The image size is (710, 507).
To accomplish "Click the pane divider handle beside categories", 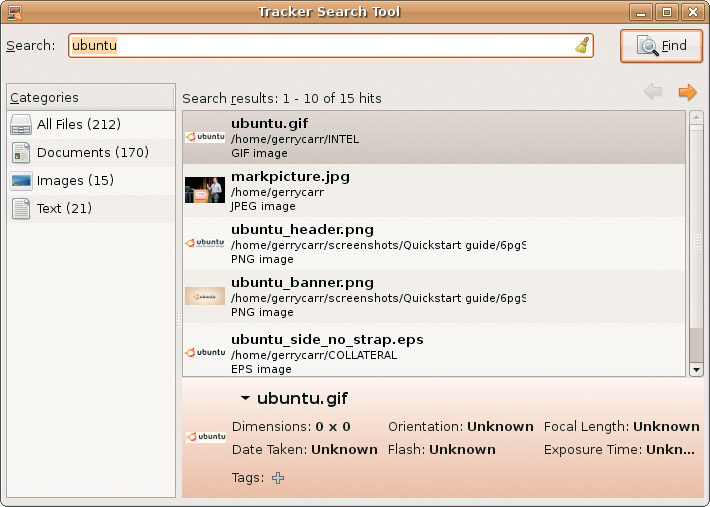I will pos(178,319).
